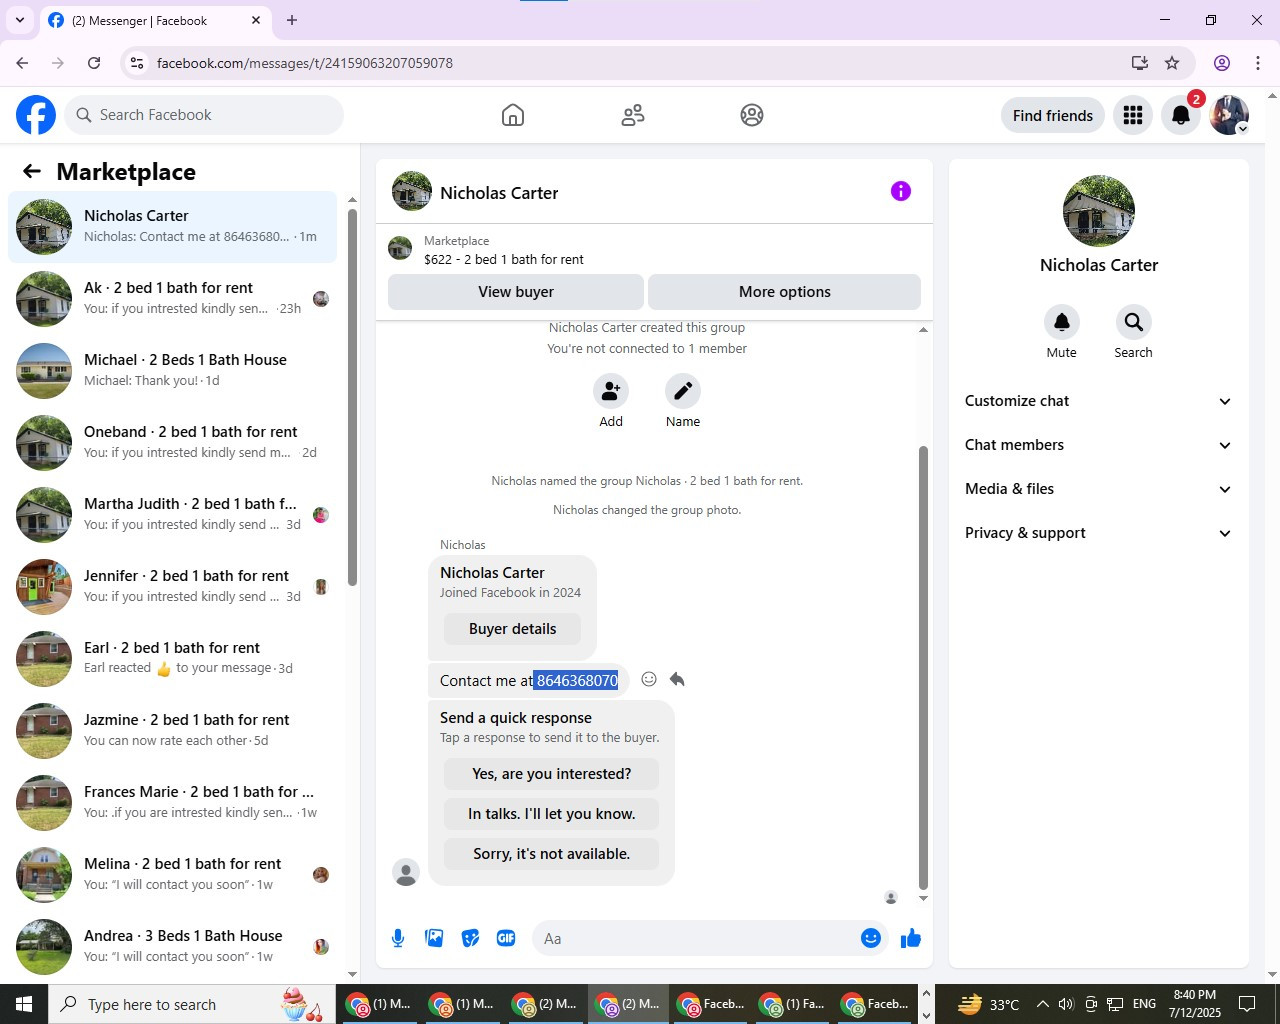
Task: Mute the conversation with bell icon
Action: click(1062, 322)
